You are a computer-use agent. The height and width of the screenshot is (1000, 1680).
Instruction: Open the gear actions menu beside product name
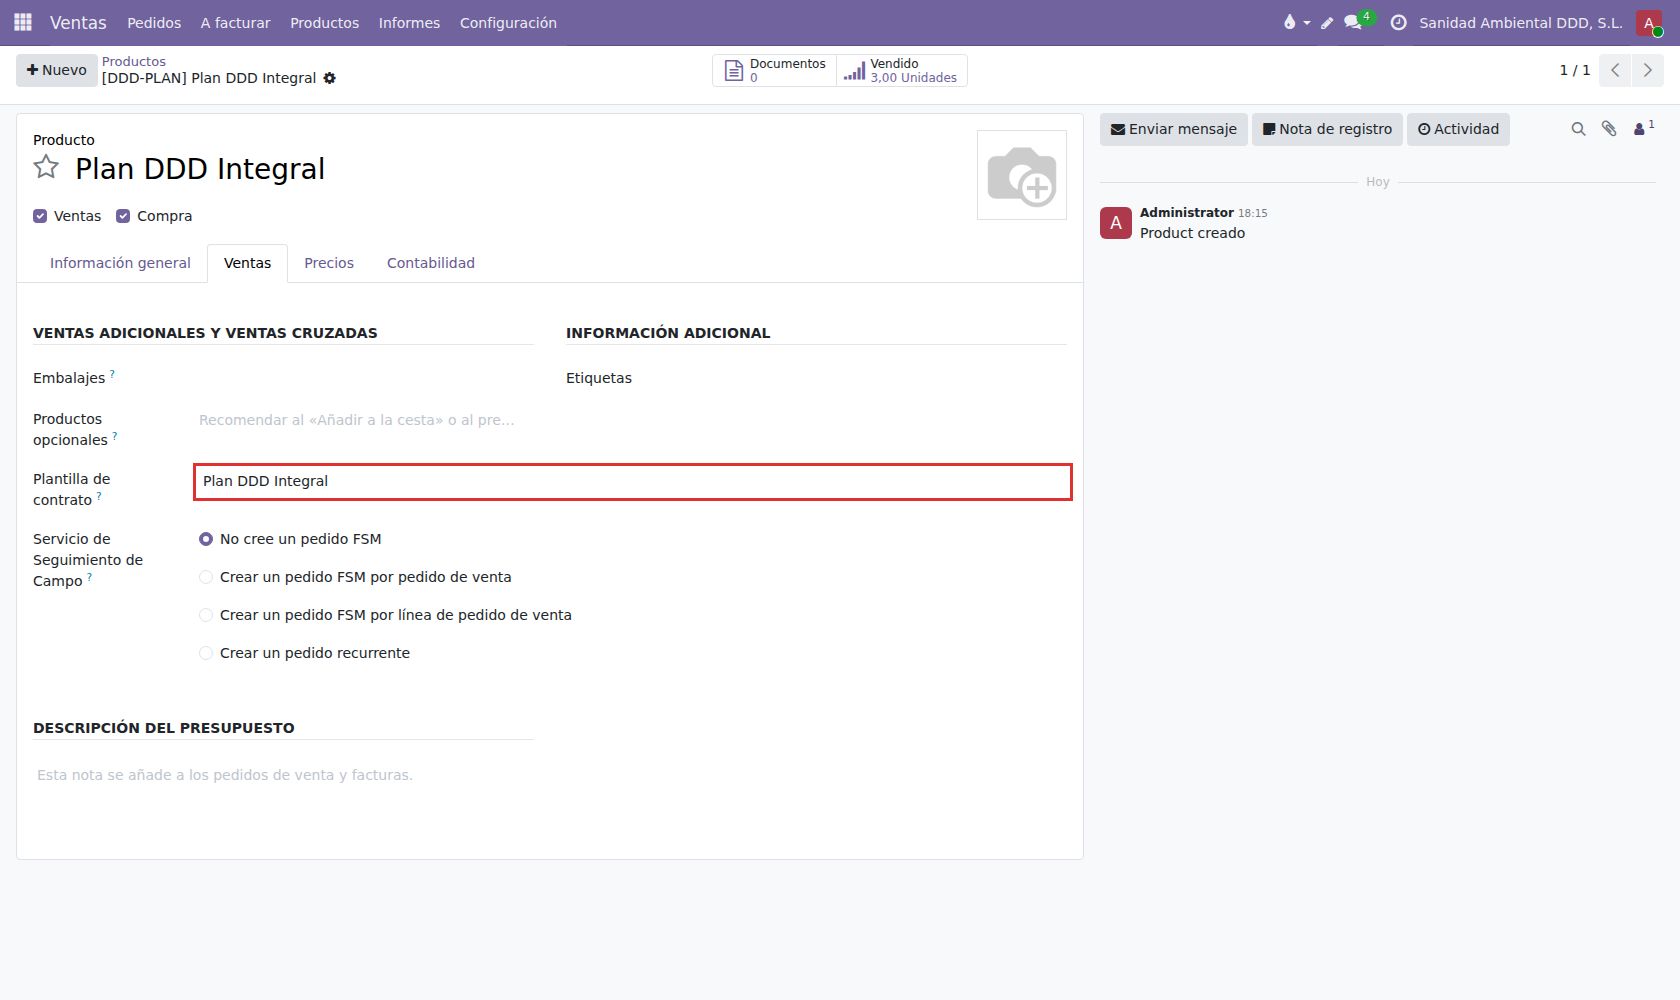coord(330,78)
